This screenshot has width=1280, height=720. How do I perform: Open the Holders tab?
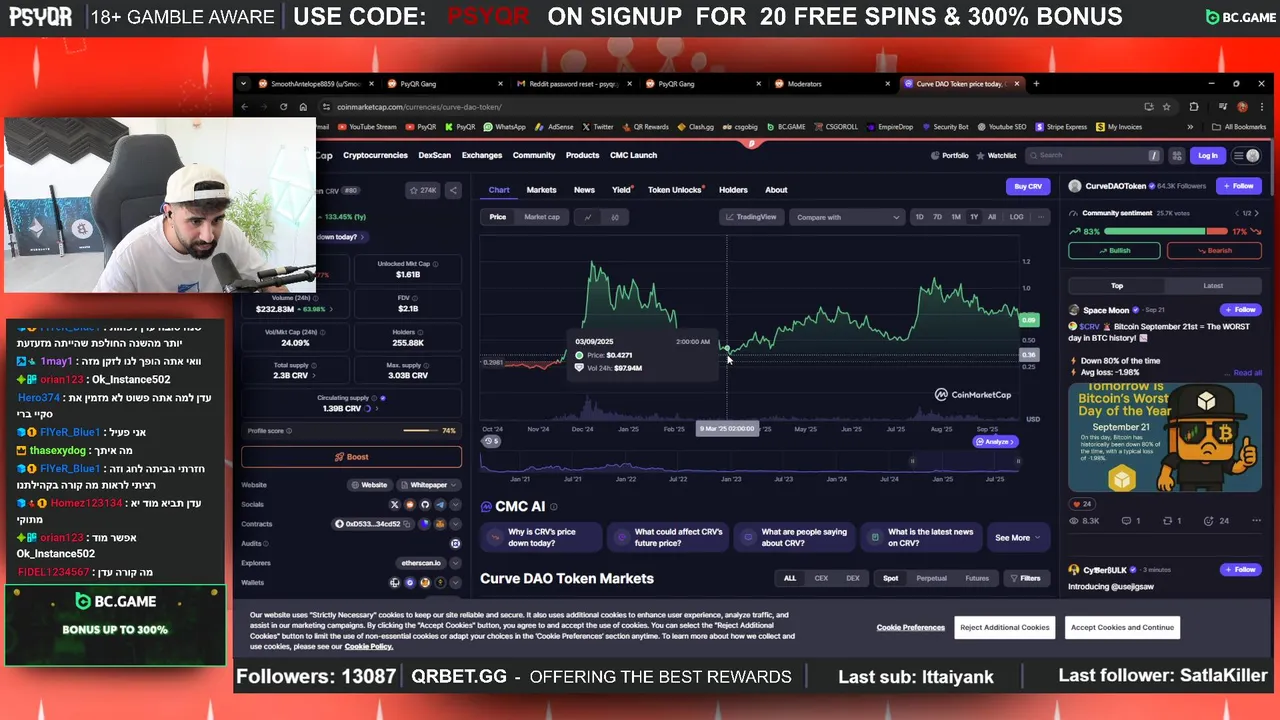click(x=733, y=190)
